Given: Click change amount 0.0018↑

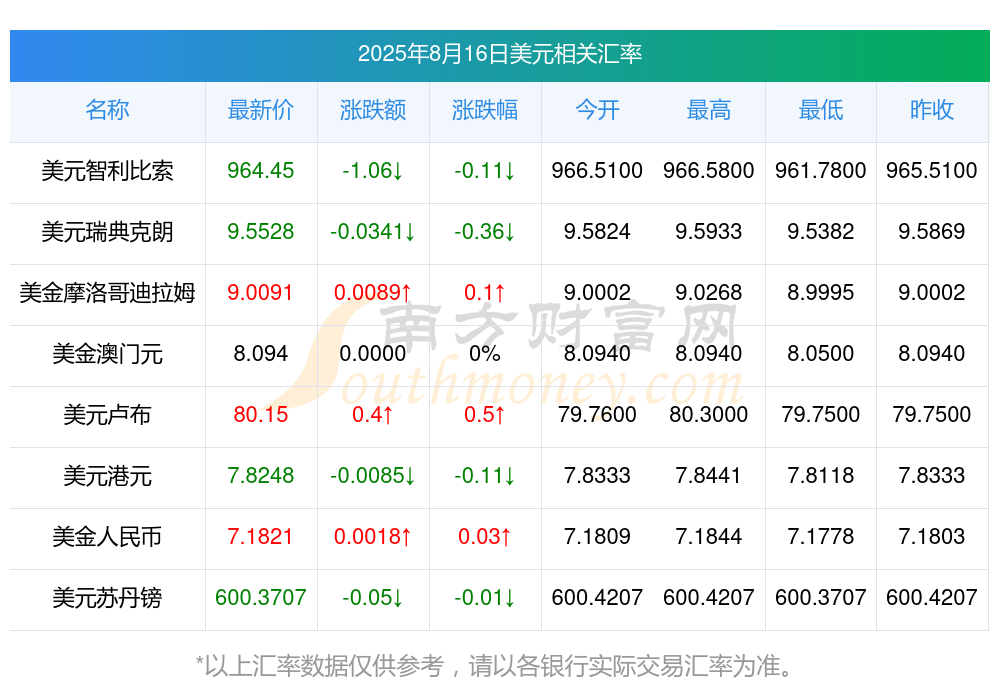Looking at the screenshot, I should click(x=373, y=536).
